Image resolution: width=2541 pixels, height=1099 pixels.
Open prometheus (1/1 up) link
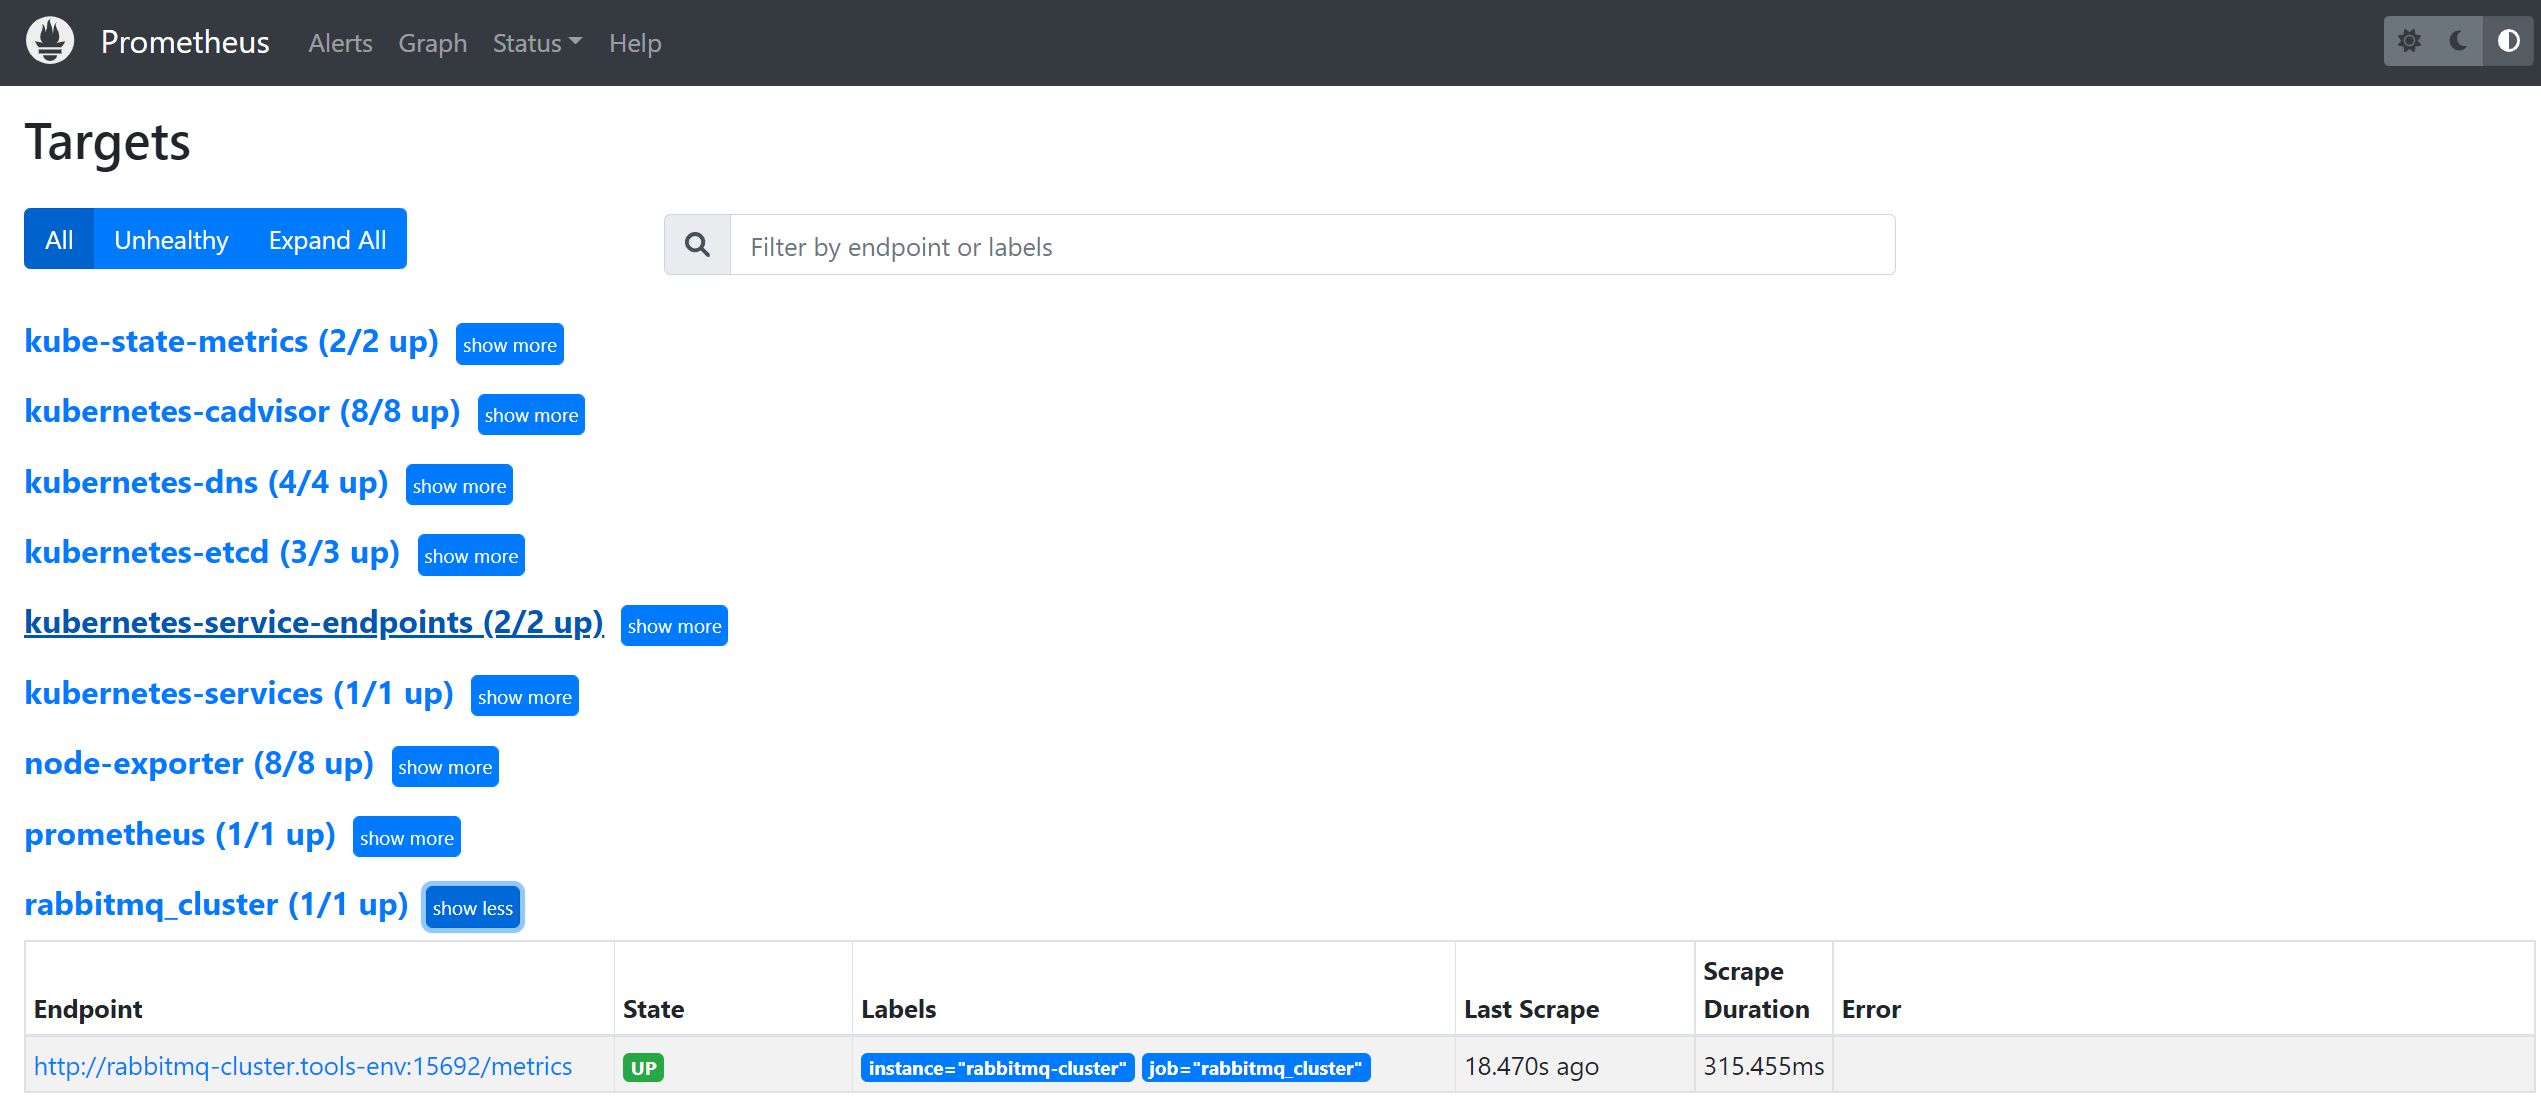(x=180, y=834)
